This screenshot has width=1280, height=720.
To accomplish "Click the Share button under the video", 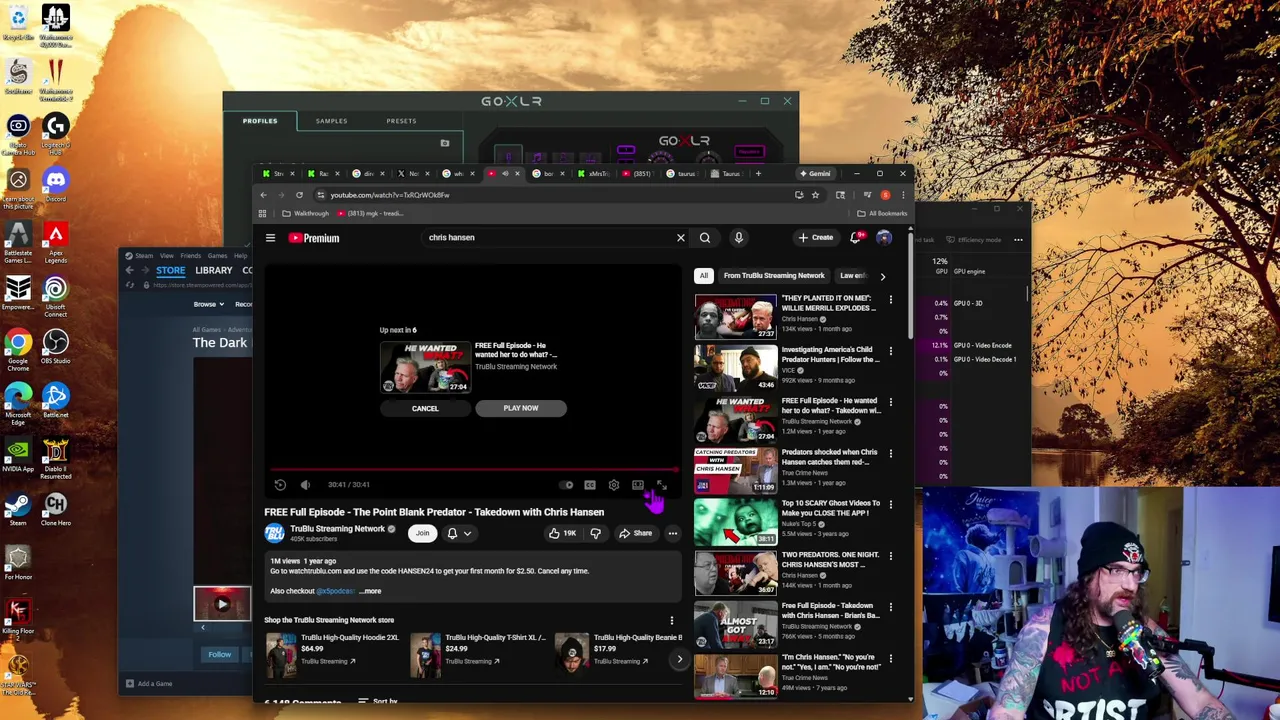I will (635, 533).
